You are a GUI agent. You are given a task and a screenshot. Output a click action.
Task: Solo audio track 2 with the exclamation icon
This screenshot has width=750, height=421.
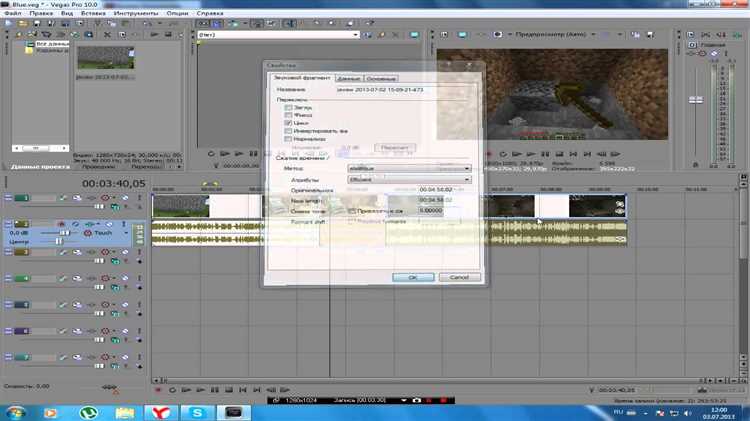(123, 223)
